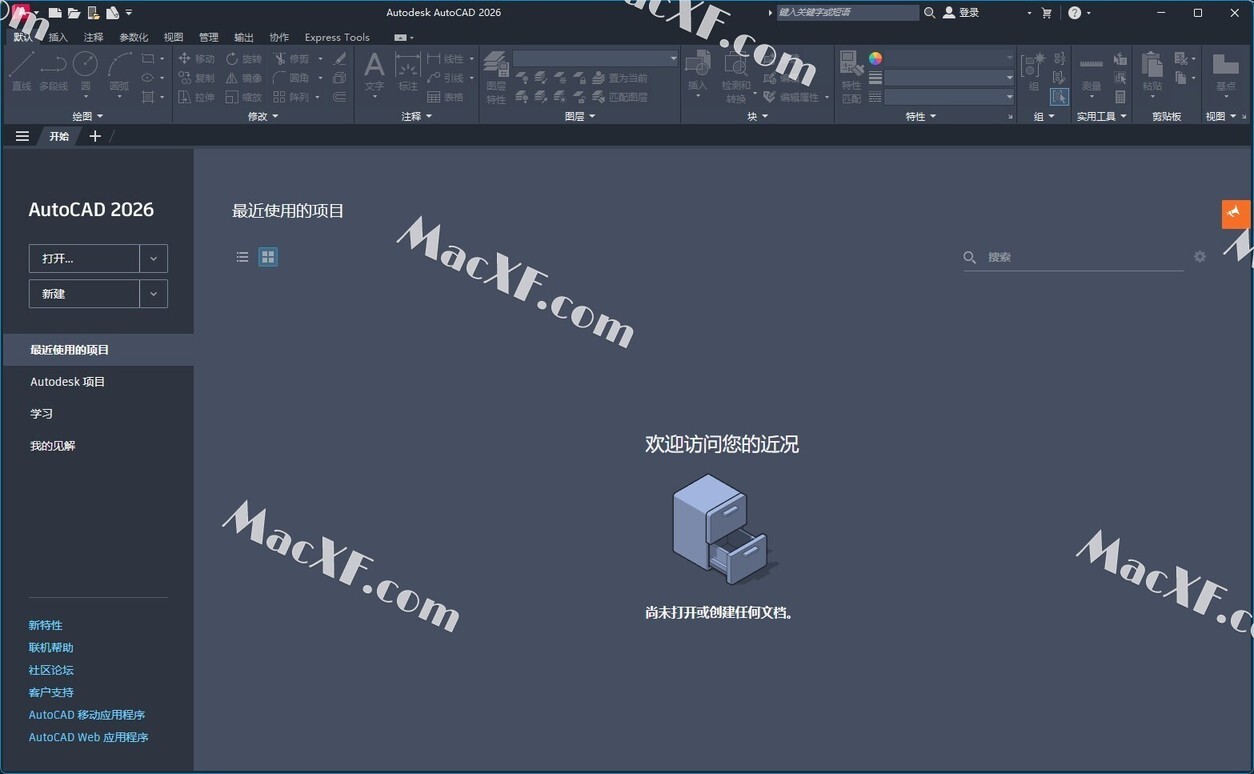The width and height of the screenshot is (1254, 774).
Task: Click the 圆角 (Fillet) tool
Action: point(291,78)
